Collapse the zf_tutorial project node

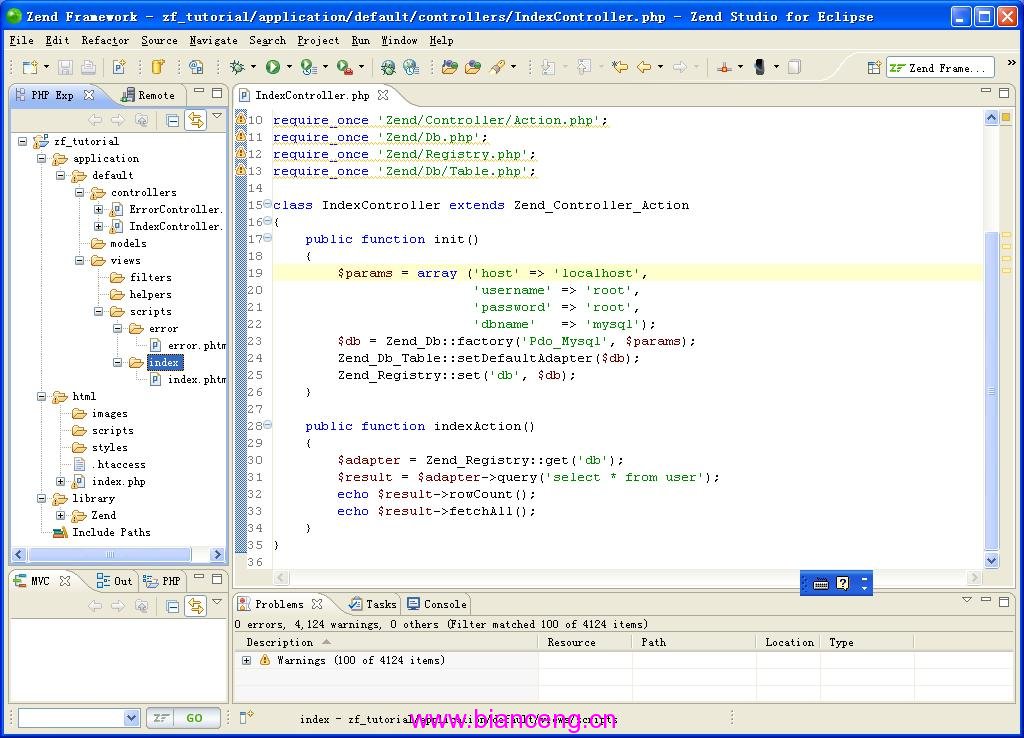click(x=23, y=141)
